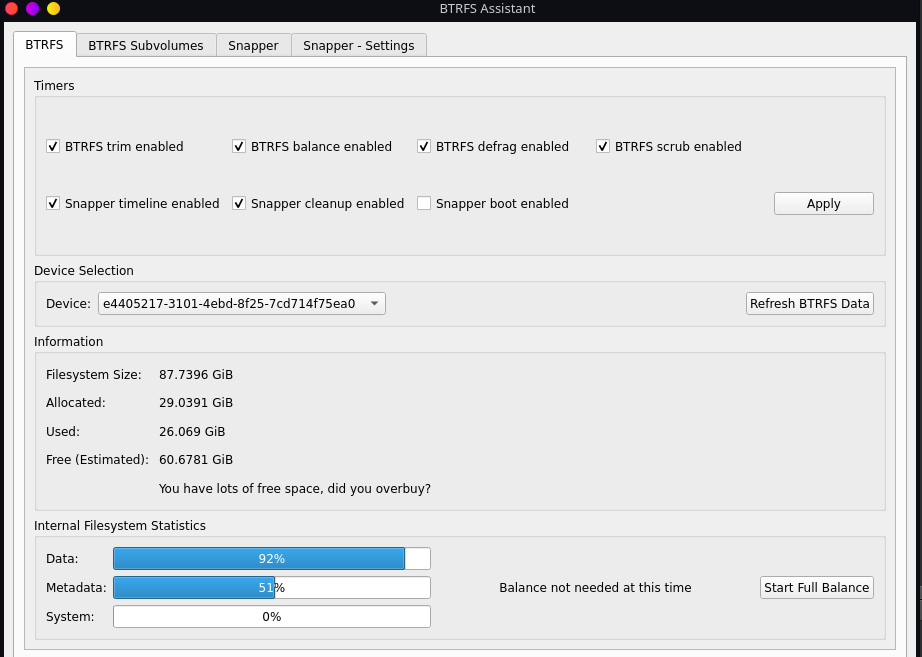Open the device selection dropdown

pyautogui.click(x=374, y=303)
